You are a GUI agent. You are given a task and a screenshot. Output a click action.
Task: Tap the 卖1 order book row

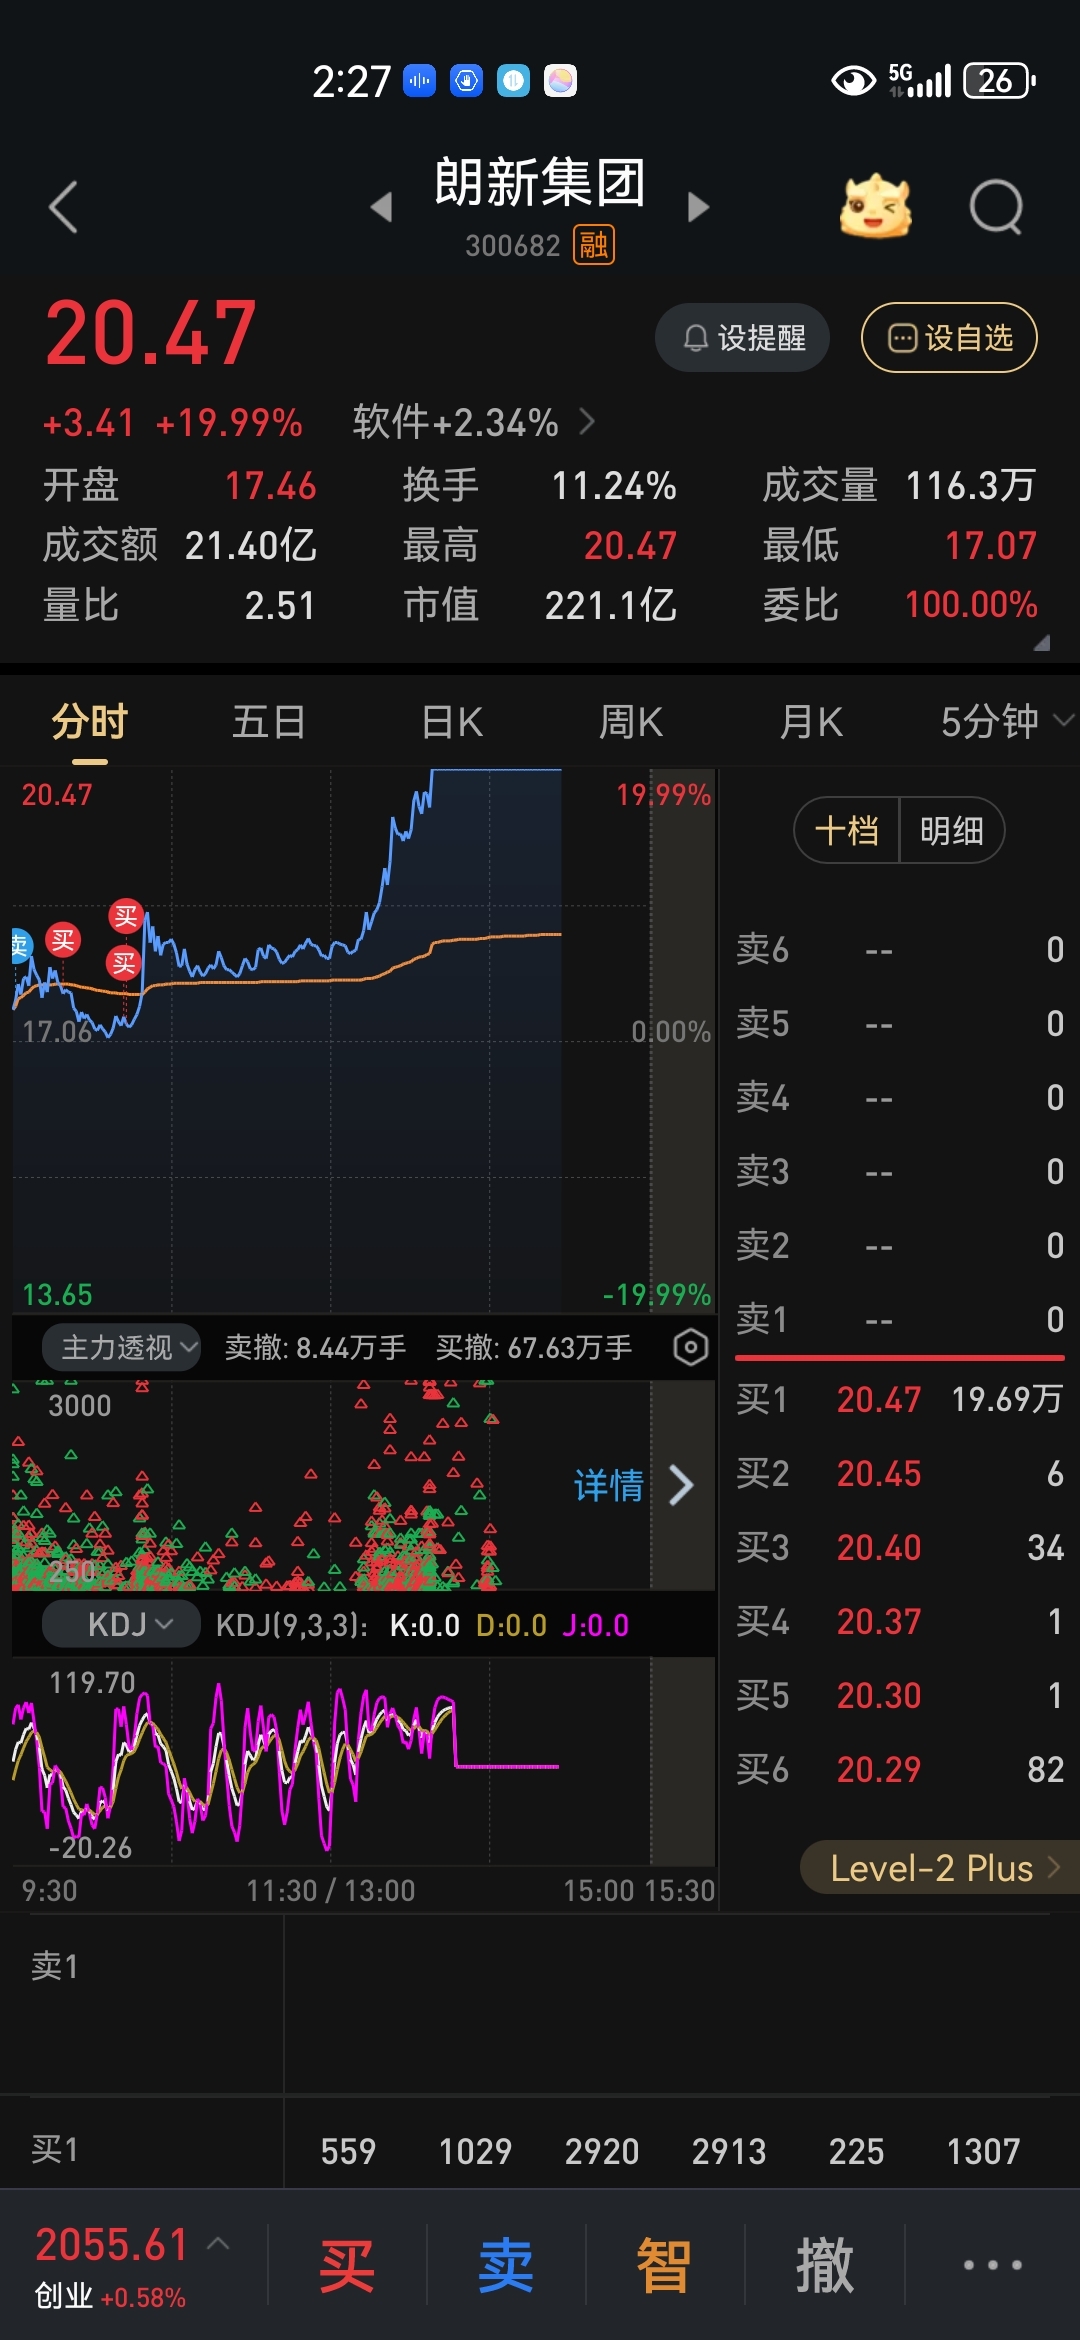pos(899,1320)
